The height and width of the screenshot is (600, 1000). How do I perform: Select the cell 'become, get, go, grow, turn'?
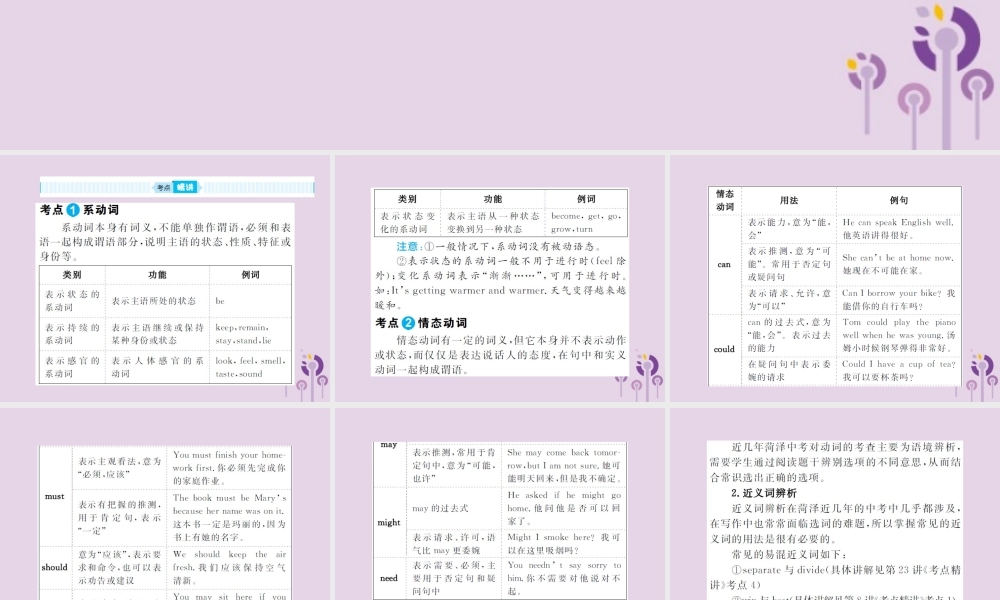point(586,223)
